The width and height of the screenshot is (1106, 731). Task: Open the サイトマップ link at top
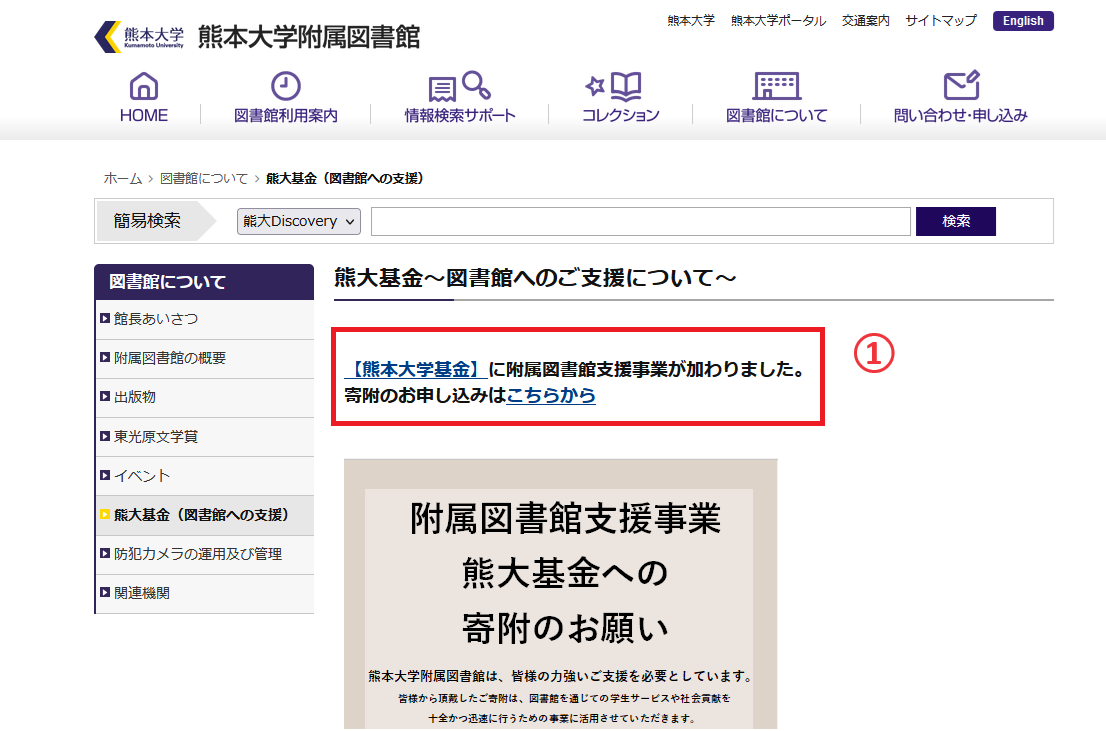click(941, 21)
